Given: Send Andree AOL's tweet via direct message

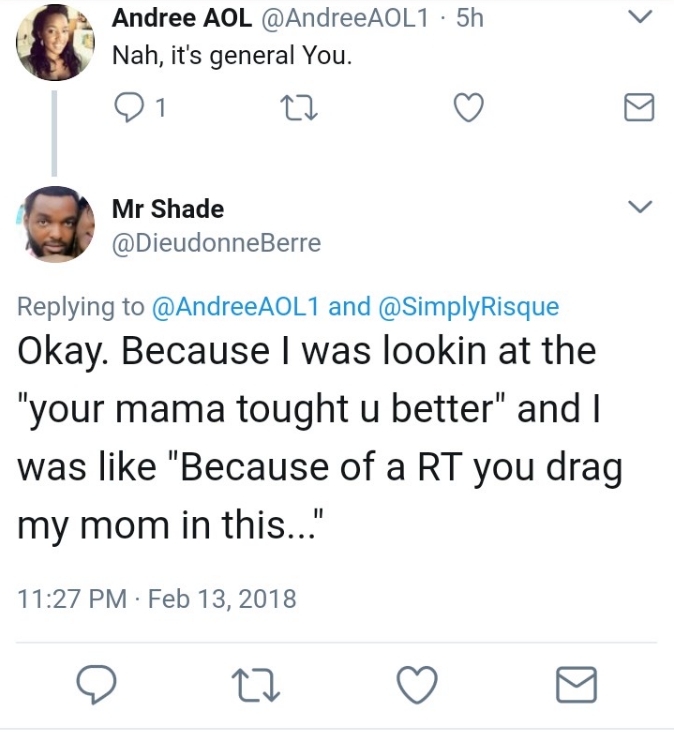Looking at the screenshot, I should pyautogui.click(x=638, y=108).
